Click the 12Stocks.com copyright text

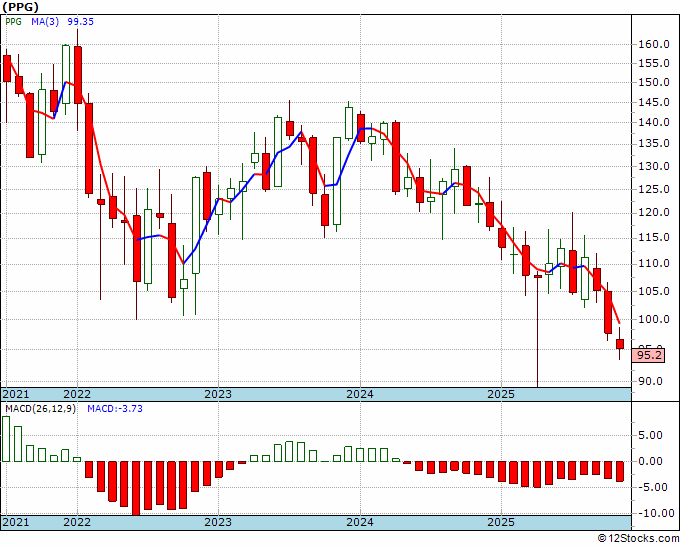pos(638,539)
